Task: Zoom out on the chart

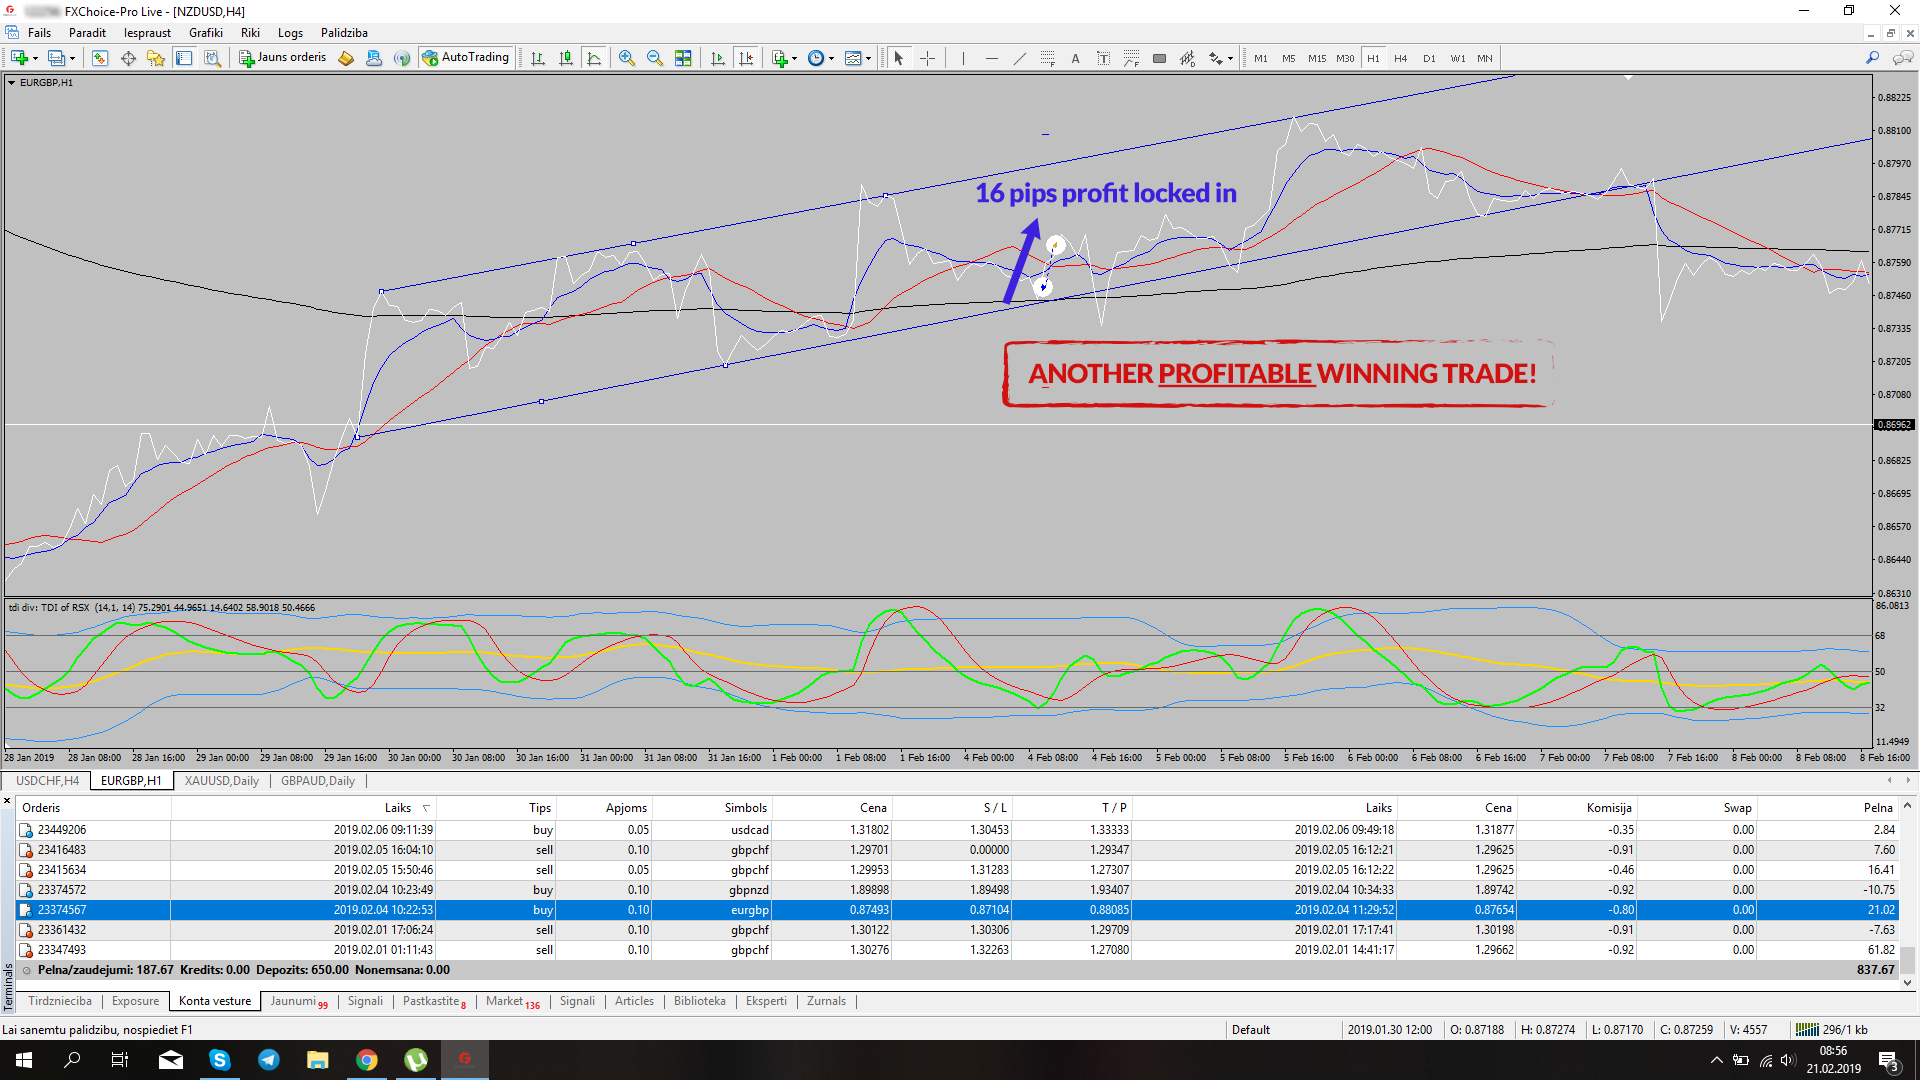Action: 655,58
